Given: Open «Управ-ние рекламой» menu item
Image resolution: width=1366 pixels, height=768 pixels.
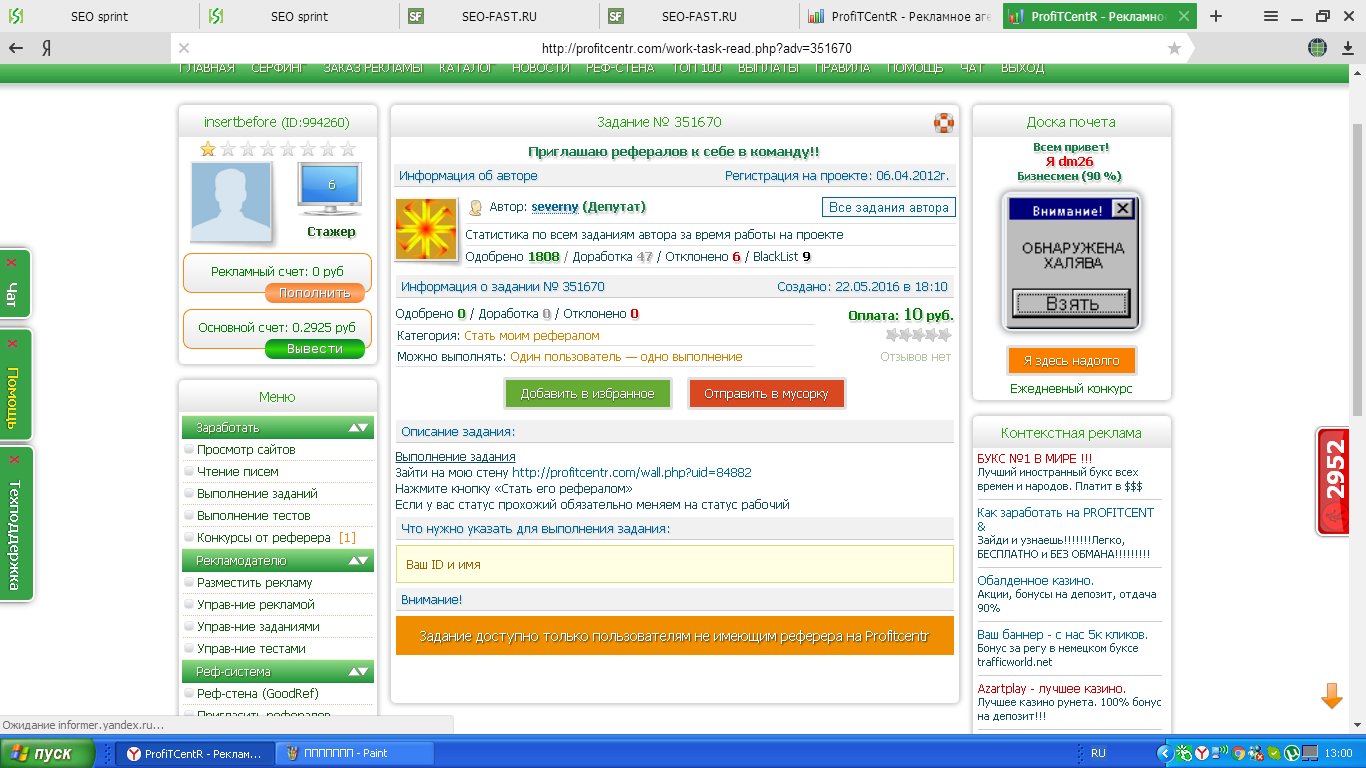Looking at the screenshot, I should [x=256, y=605].
